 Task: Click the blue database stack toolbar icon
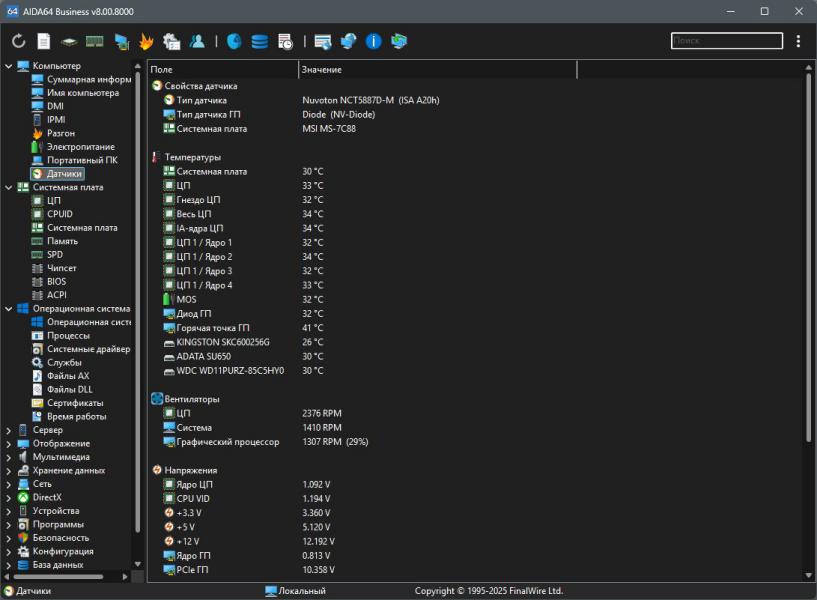[259, 41]
